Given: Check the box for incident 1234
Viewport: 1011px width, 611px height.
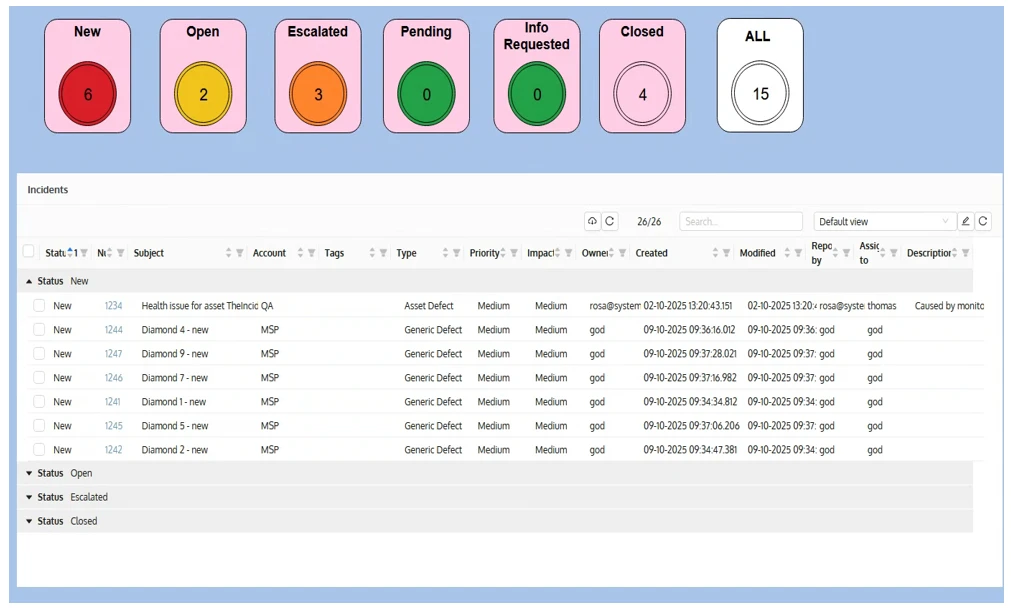Looking at the screenshot, I should [39, 306].
